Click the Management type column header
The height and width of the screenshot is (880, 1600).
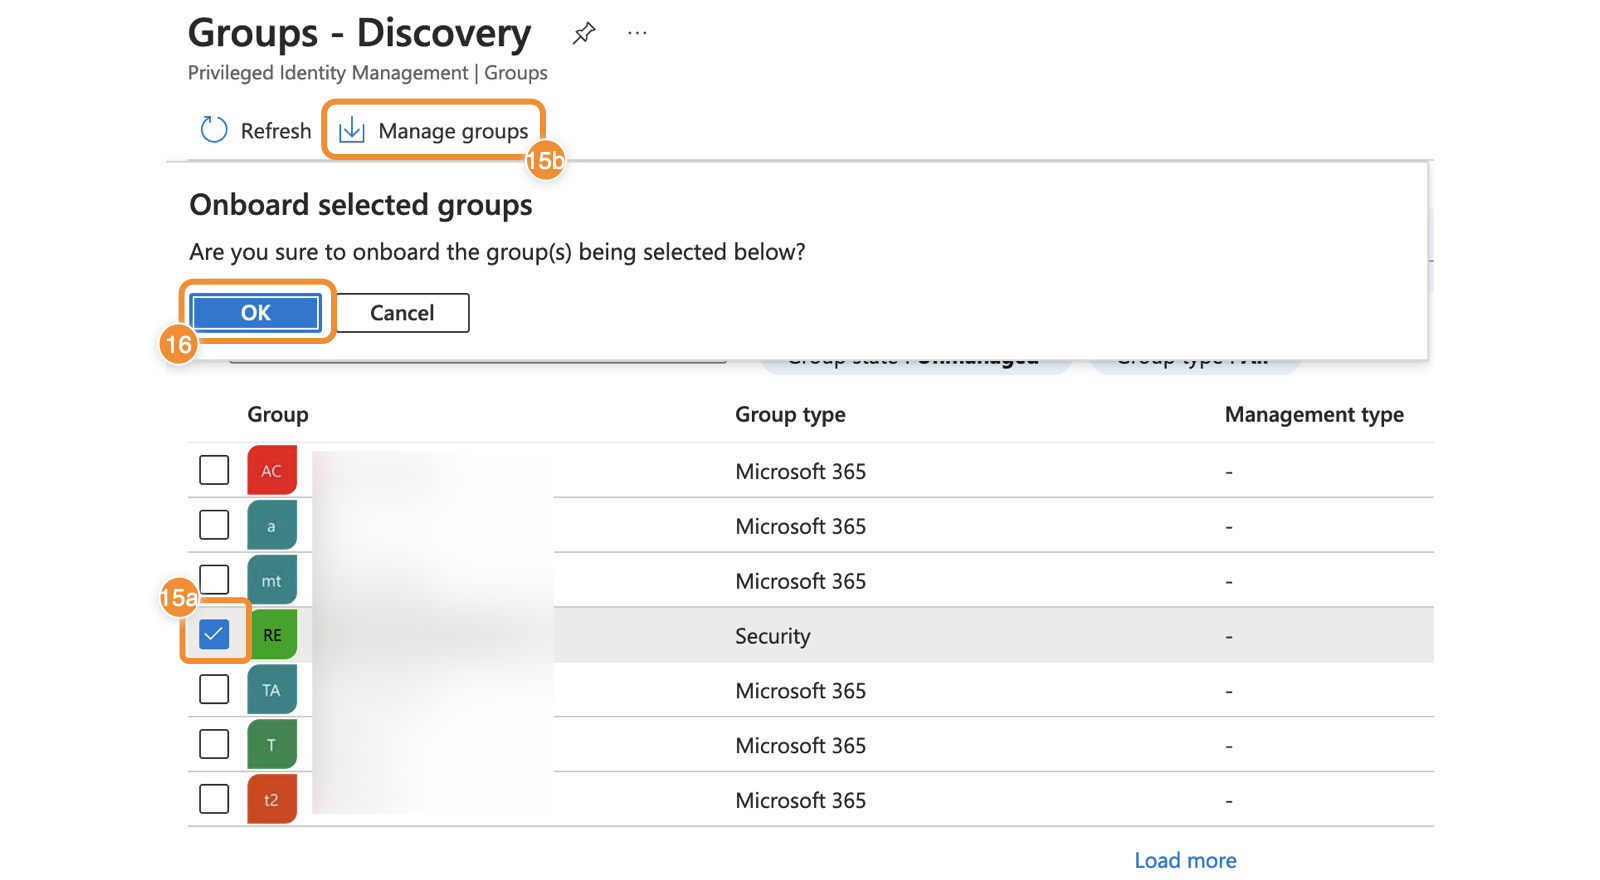pyautogui.click(x=1314, y=415)
